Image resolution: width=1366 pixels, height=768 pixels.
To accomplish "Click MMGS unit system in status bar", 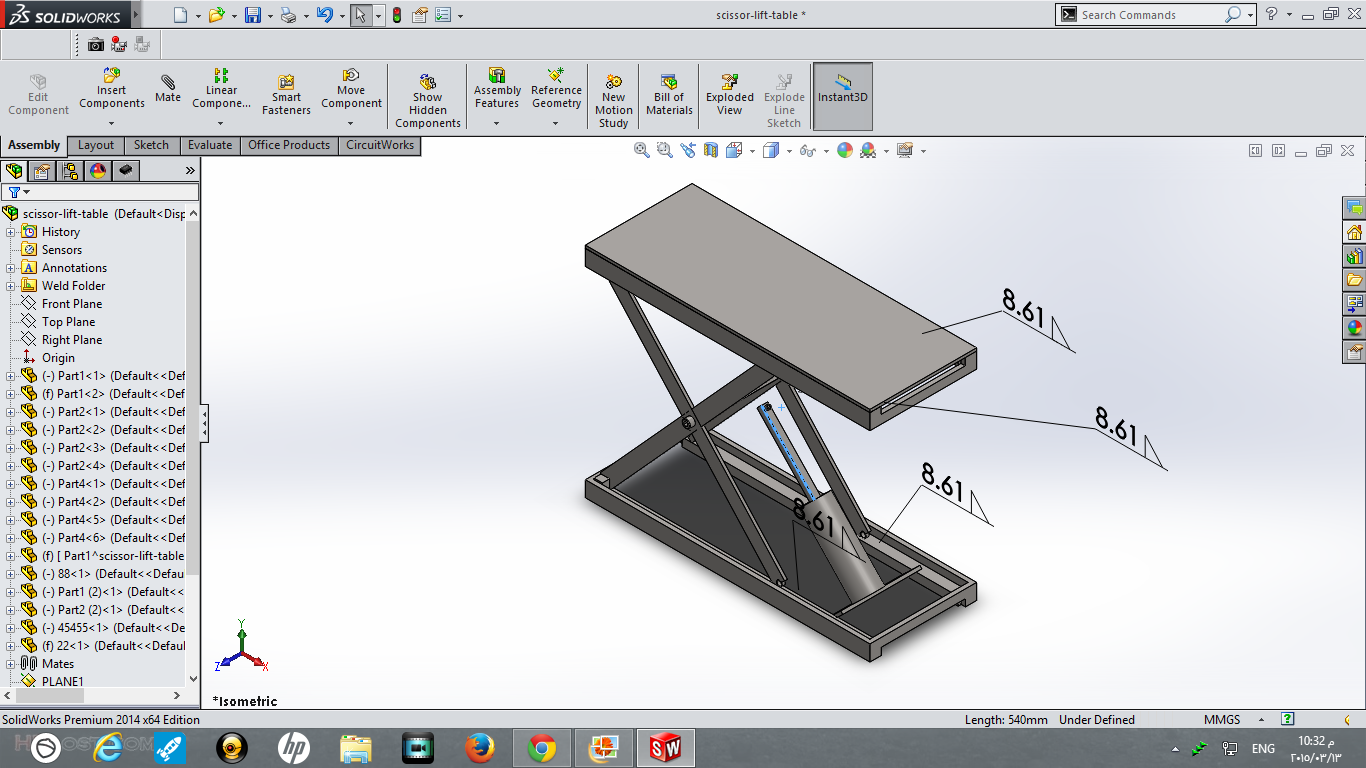I will [x=1222, y=720].
